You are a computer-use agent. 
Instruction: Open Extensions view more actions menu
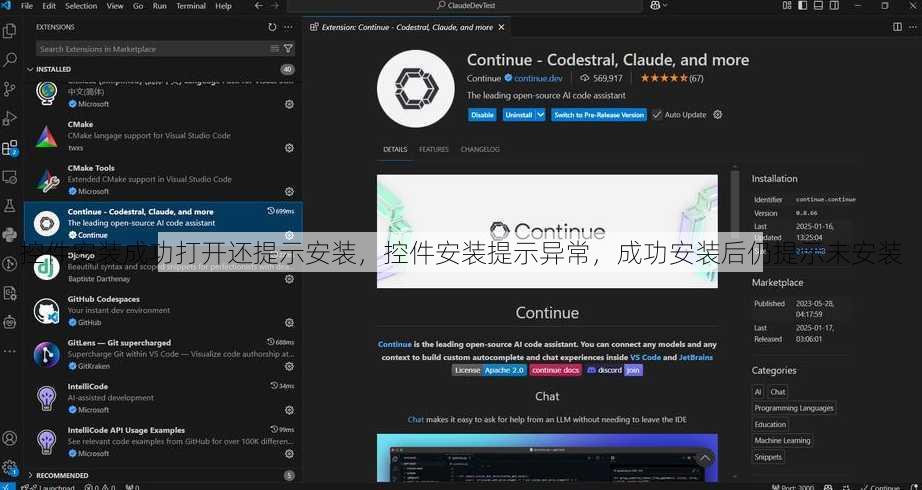(x=288, y=27)
